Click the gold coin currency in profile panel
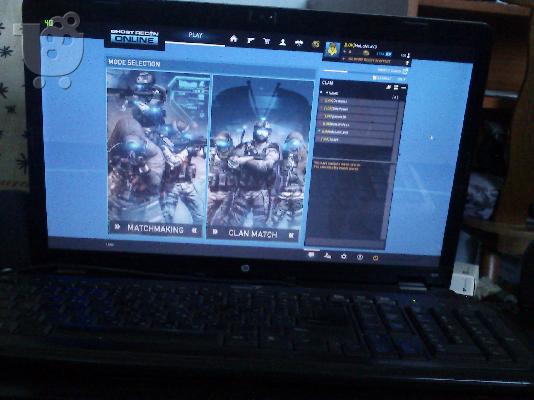This screenshot has height=400, width=534. pyautogui.click(x=366, y=53)
